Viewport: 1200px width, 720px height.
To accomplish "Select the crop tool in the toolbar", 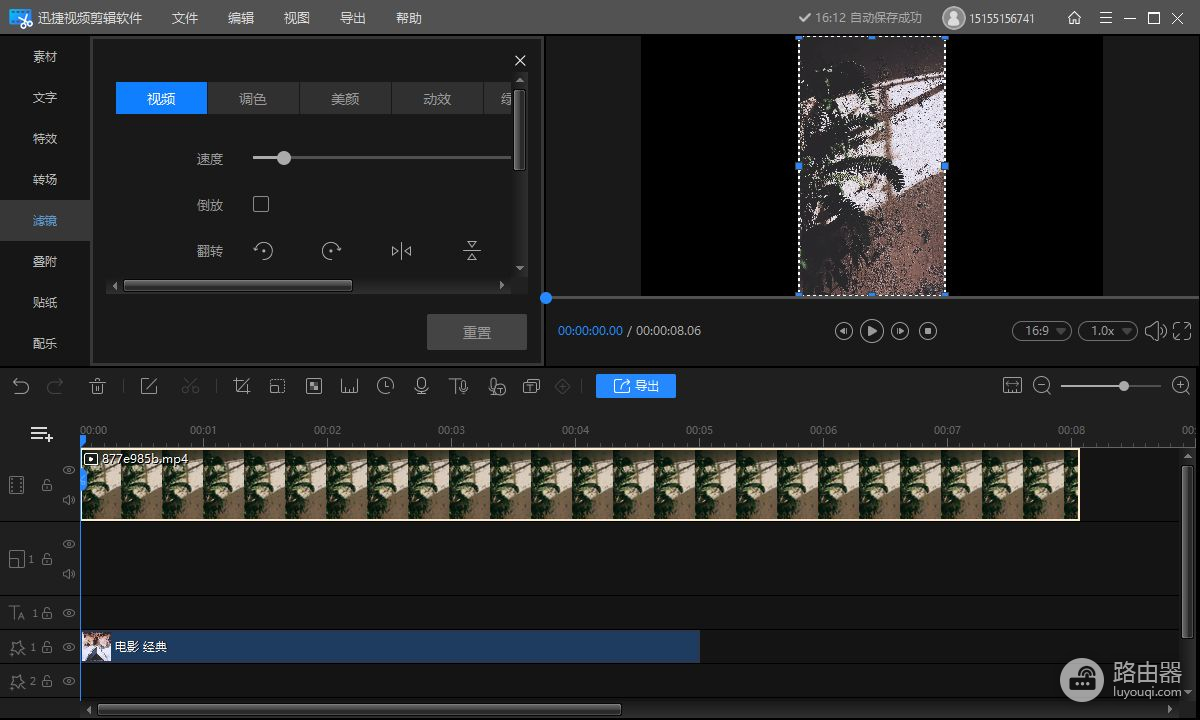I will tap(241, 386).
